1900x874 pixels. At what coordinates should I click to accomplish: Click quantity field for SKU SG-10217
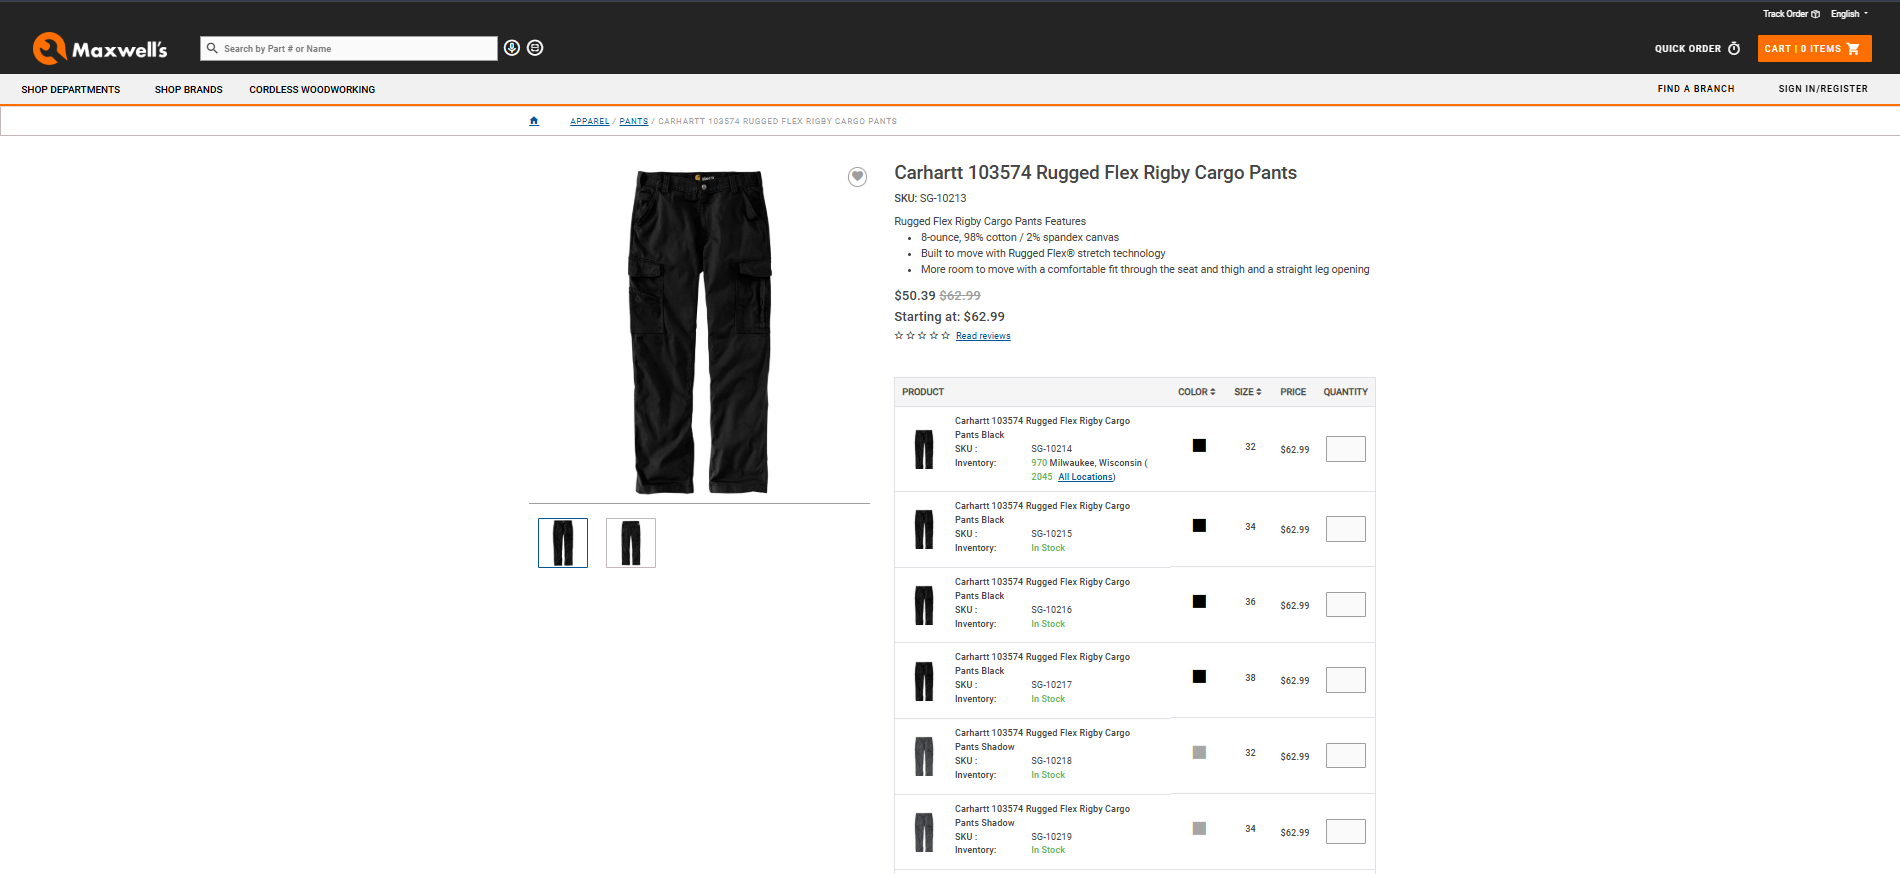(1346, 680)
